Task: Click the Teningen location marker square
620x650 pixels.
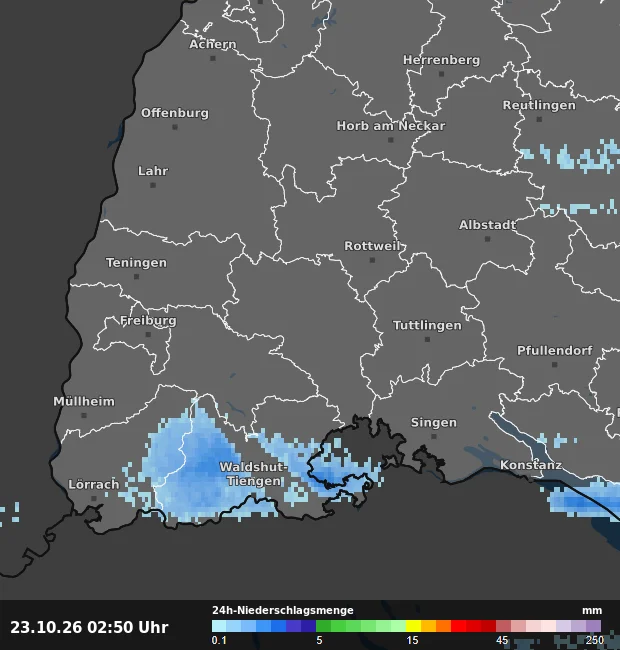Action: point(136,277)
